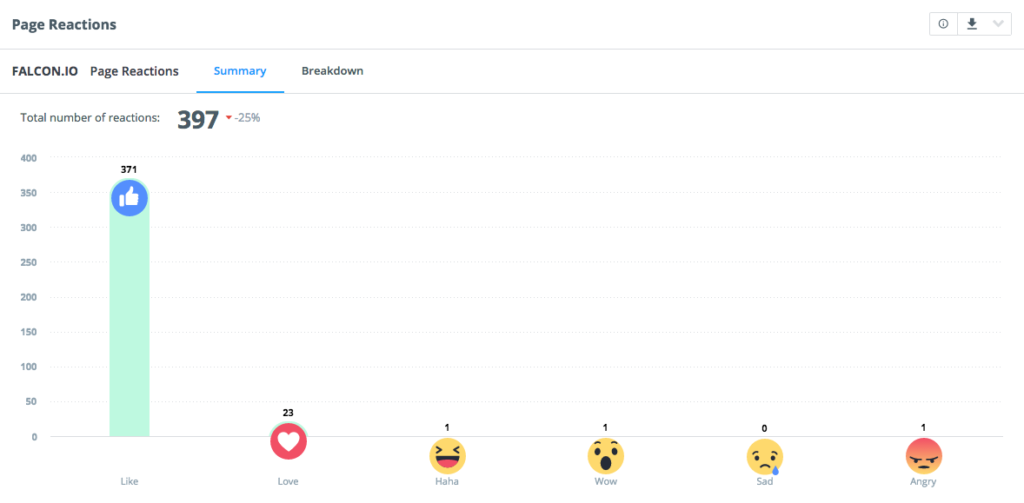
Task: Select the Summary tab
Action: click(240, 71)
